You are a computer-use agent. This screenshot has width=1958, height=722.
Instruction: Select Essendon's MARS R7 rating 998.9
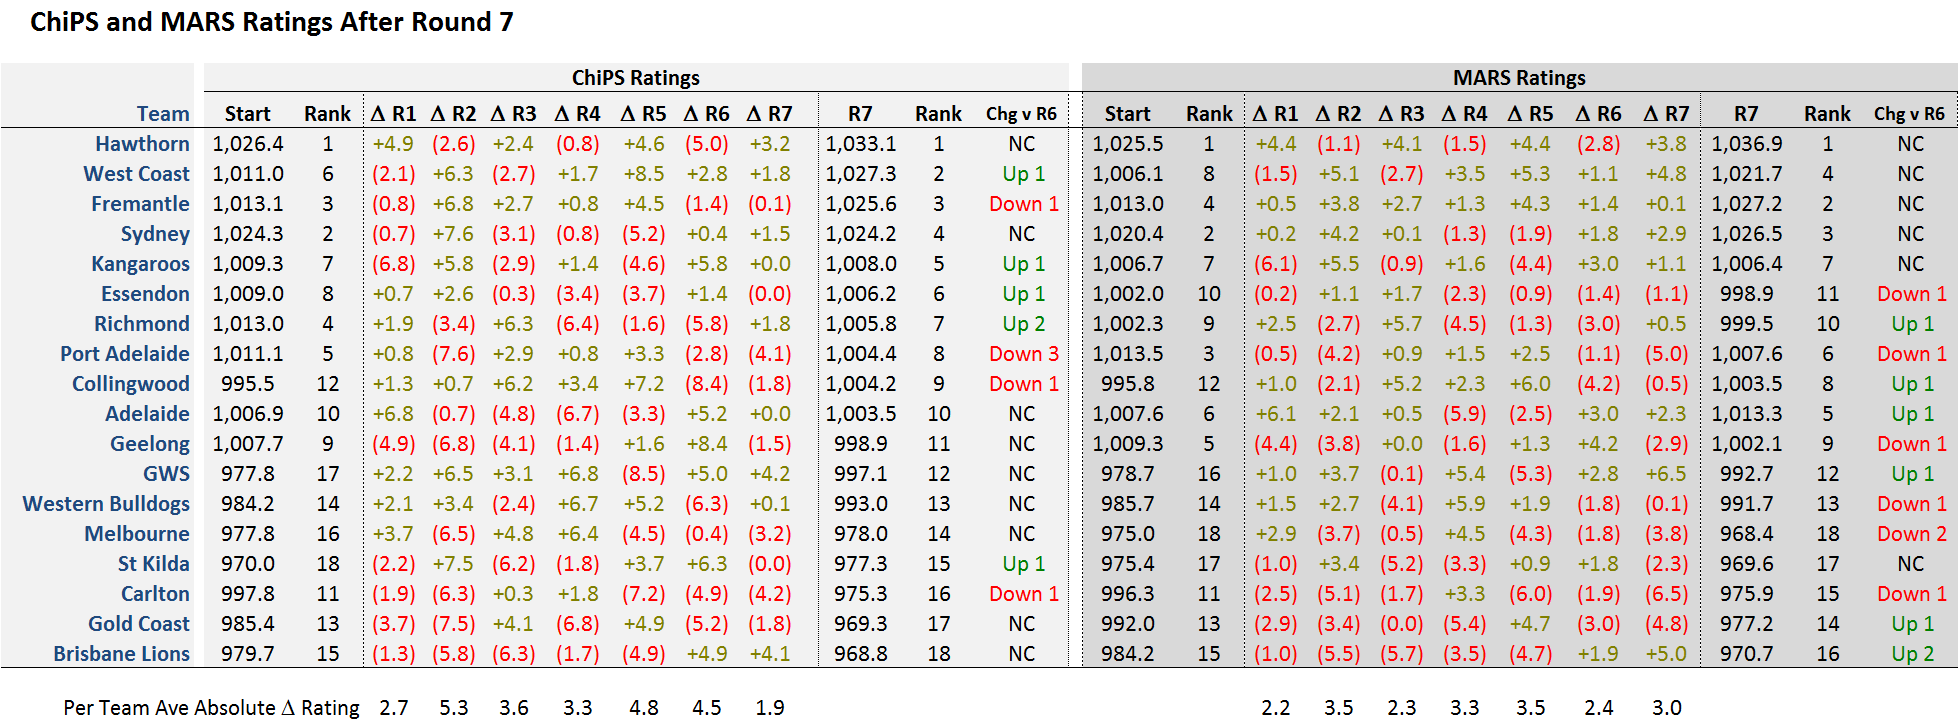[1747, 294]
